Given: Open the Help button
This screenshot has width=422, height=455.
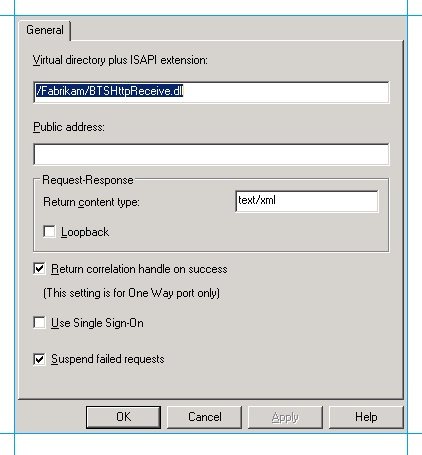Looking at the screenshot, I should click(x=366, y=417).
